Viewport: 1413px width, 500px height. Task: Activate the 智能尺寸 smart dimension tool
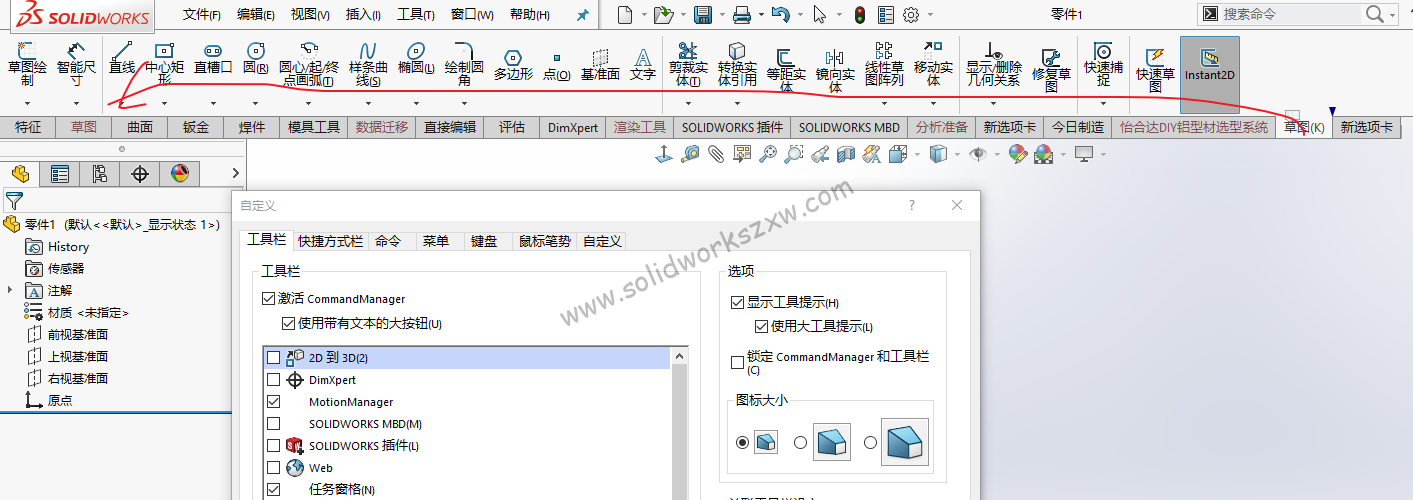[76, 64]
